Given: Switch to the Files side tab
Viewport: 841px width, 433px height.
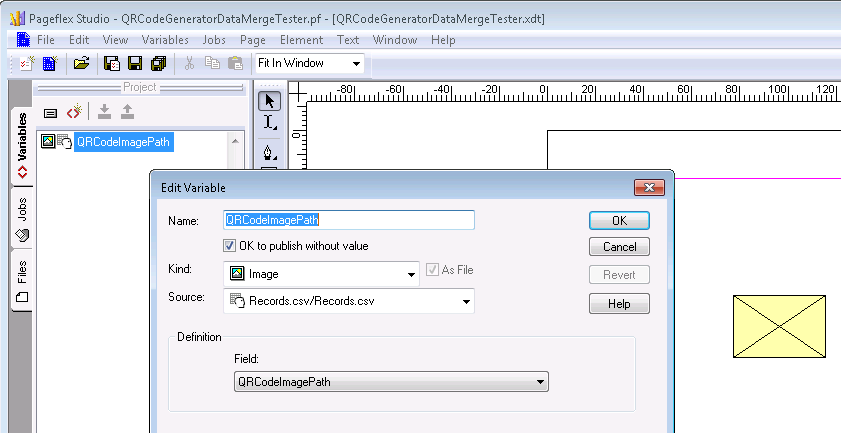Looking at the screenshot, I should [x=22, y=280].
